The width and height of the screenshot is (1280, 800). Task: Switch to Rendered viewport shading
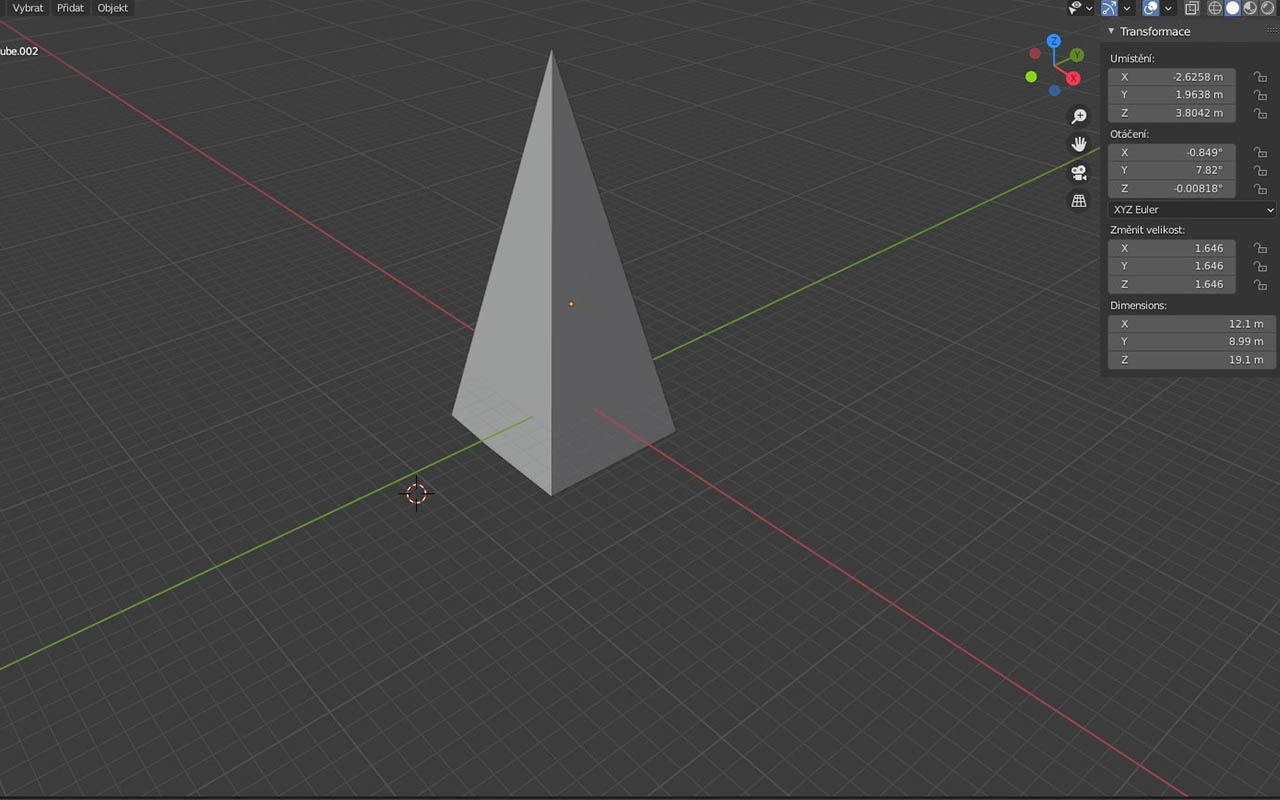point(1267,8)
